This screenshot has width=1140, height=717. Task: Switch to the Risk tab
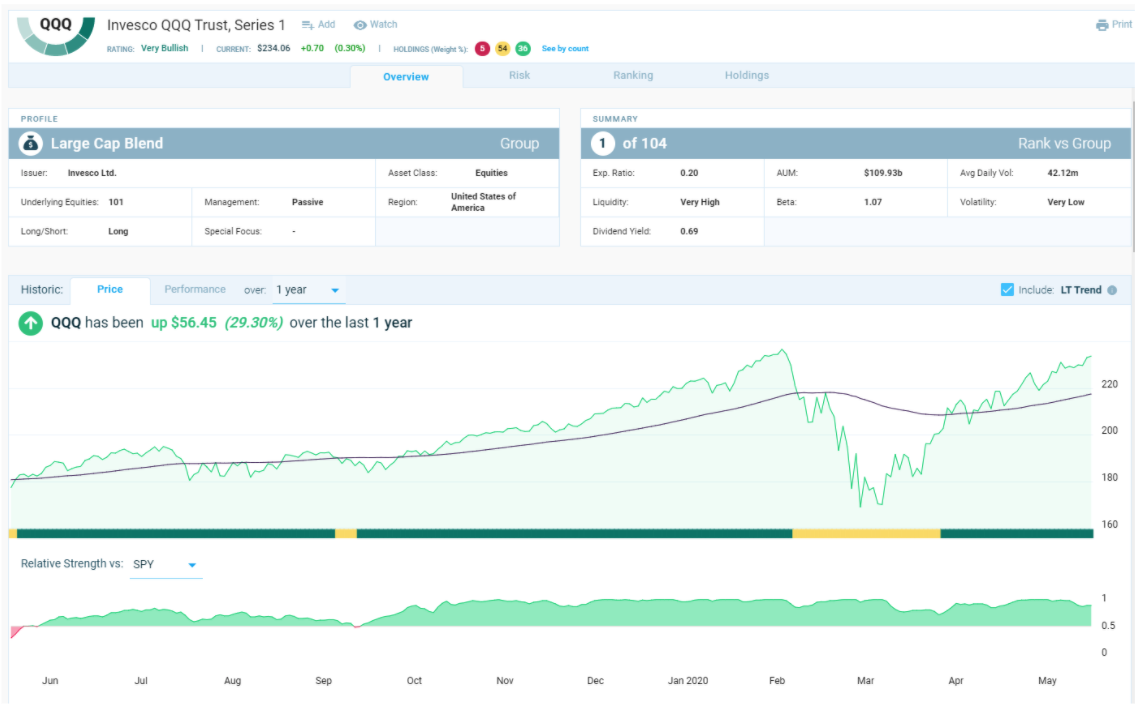[x=519, y=75]
